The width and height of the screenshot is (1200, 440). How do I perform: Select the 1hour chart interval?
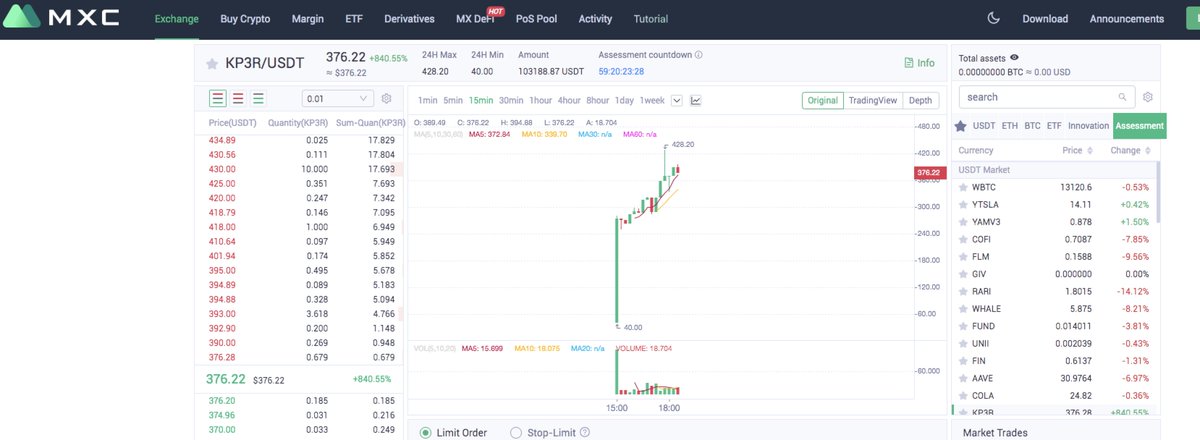click(541, 100)
